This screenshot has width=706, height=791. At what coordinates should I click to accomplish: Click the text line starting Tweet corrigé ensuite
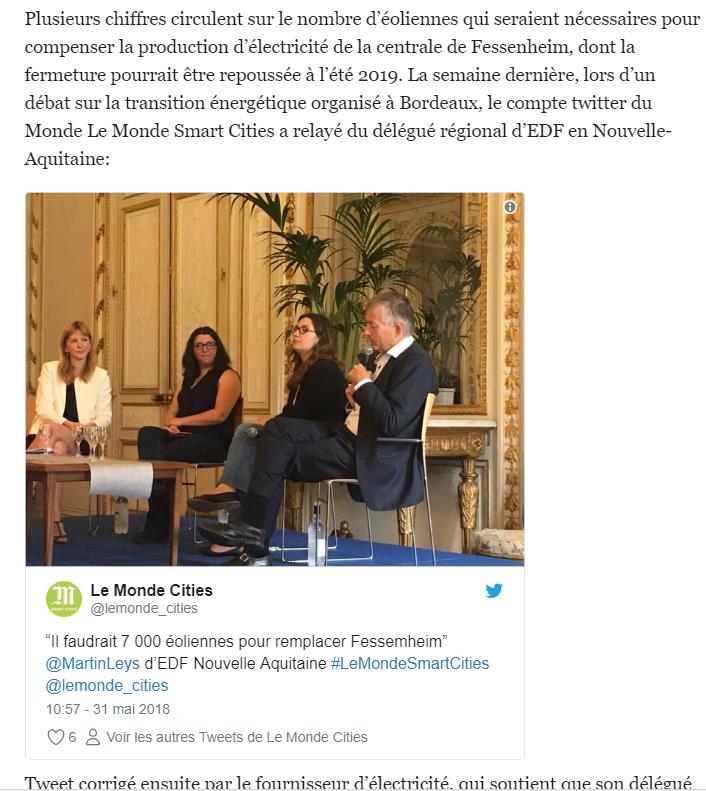coord(358,783)
